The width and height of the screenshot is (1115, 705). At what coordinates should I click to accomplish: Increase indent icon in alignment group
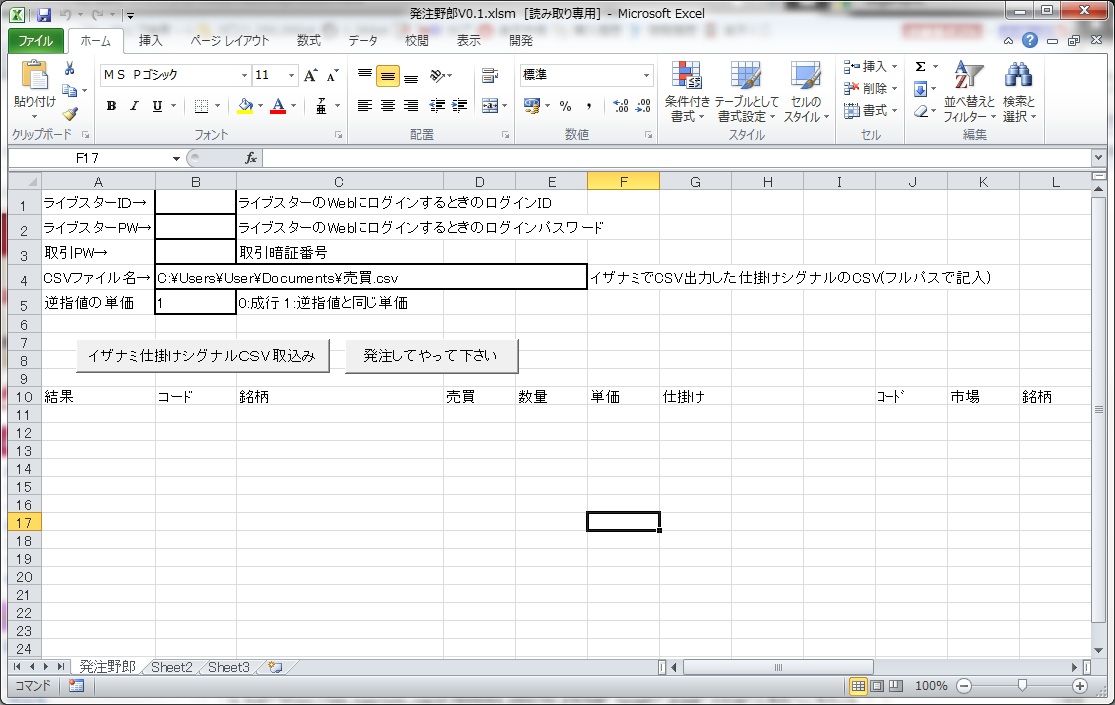460,106
